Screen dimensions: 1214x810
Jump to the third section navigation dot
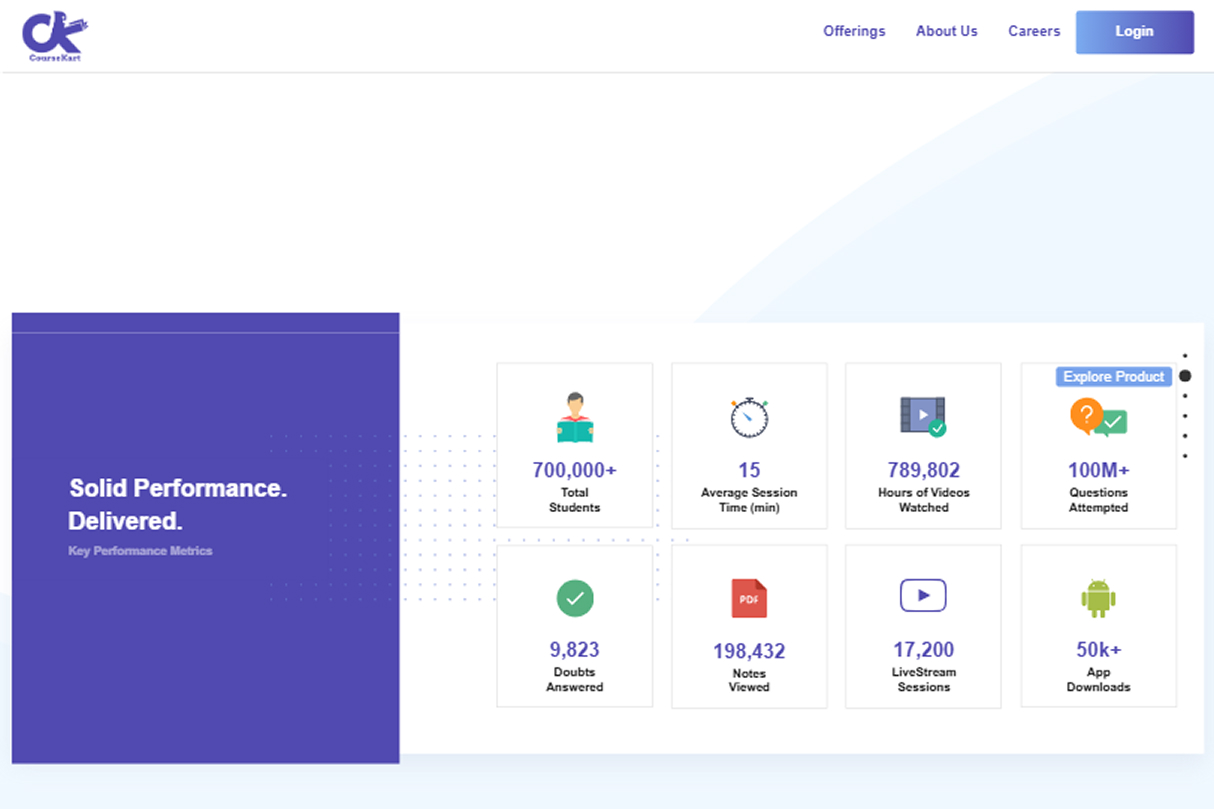tap(1185, 396)
